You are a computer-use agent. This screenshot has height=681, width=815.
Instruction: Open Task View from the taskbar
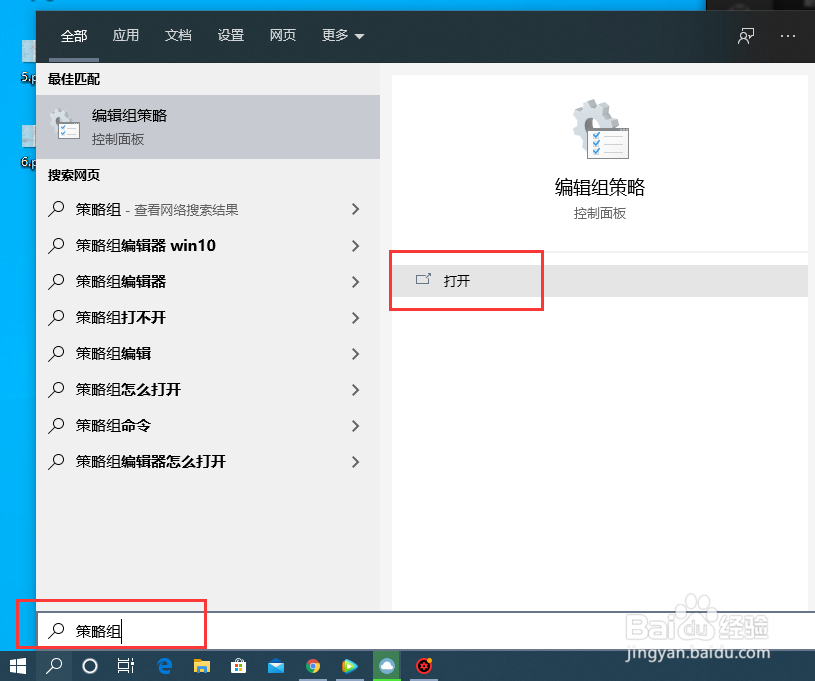(125, 666)
